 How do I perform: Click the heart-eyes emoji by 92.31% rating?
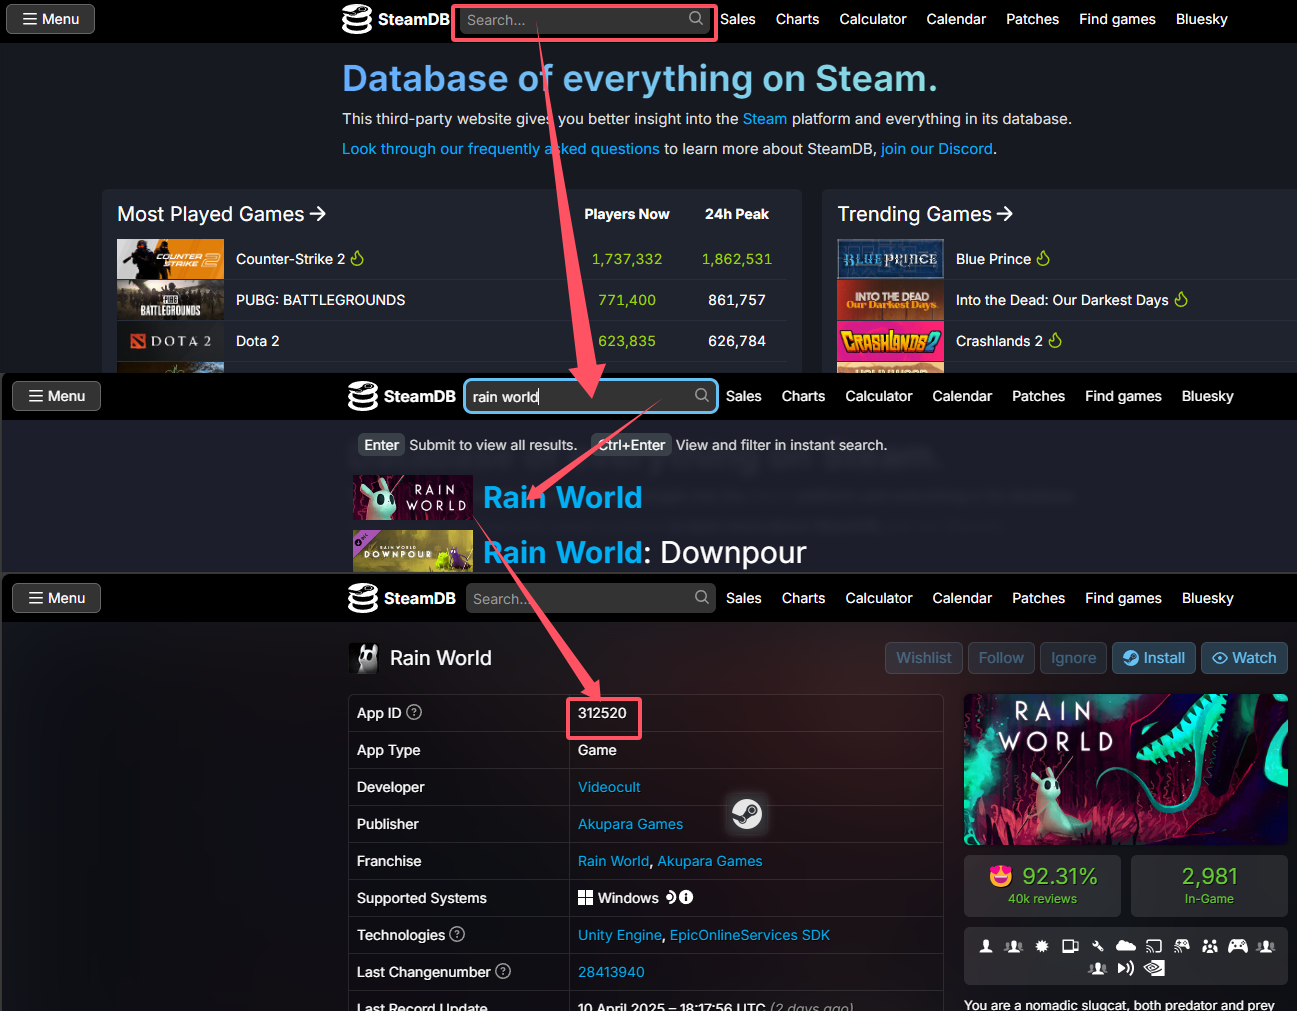(1000, 876)
